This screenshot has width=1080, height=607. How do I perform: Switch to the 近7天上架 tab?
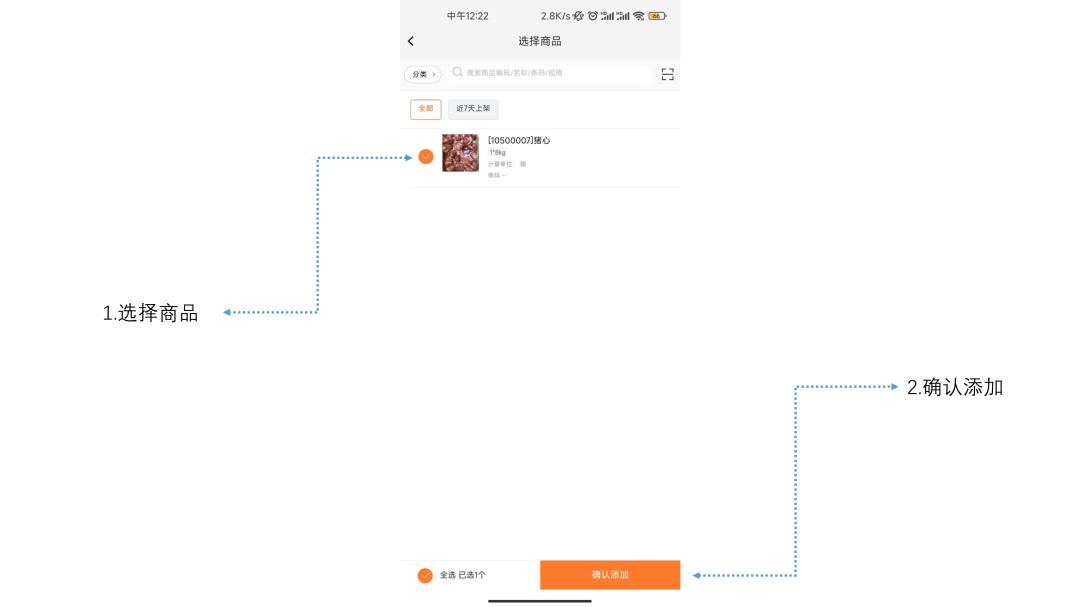click(473, 109)
